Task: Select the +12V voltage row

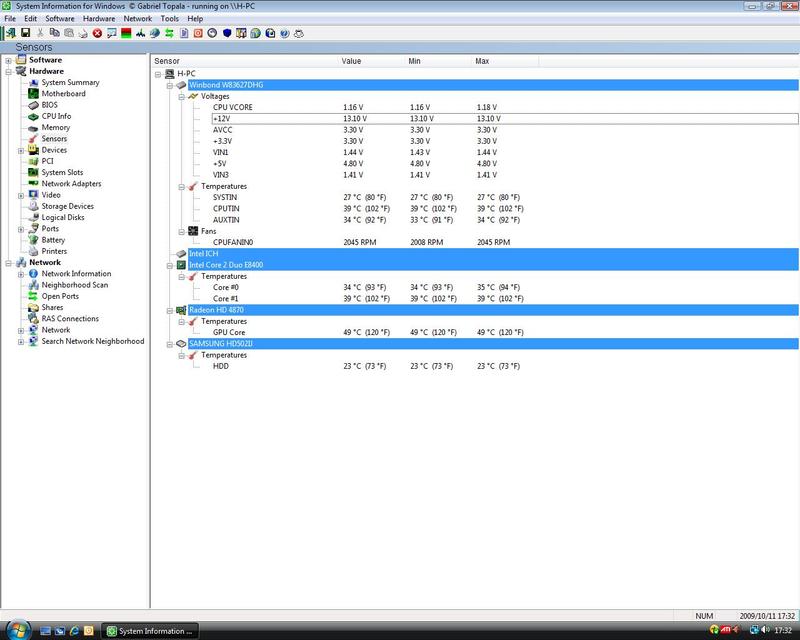Action: [222, 118]
